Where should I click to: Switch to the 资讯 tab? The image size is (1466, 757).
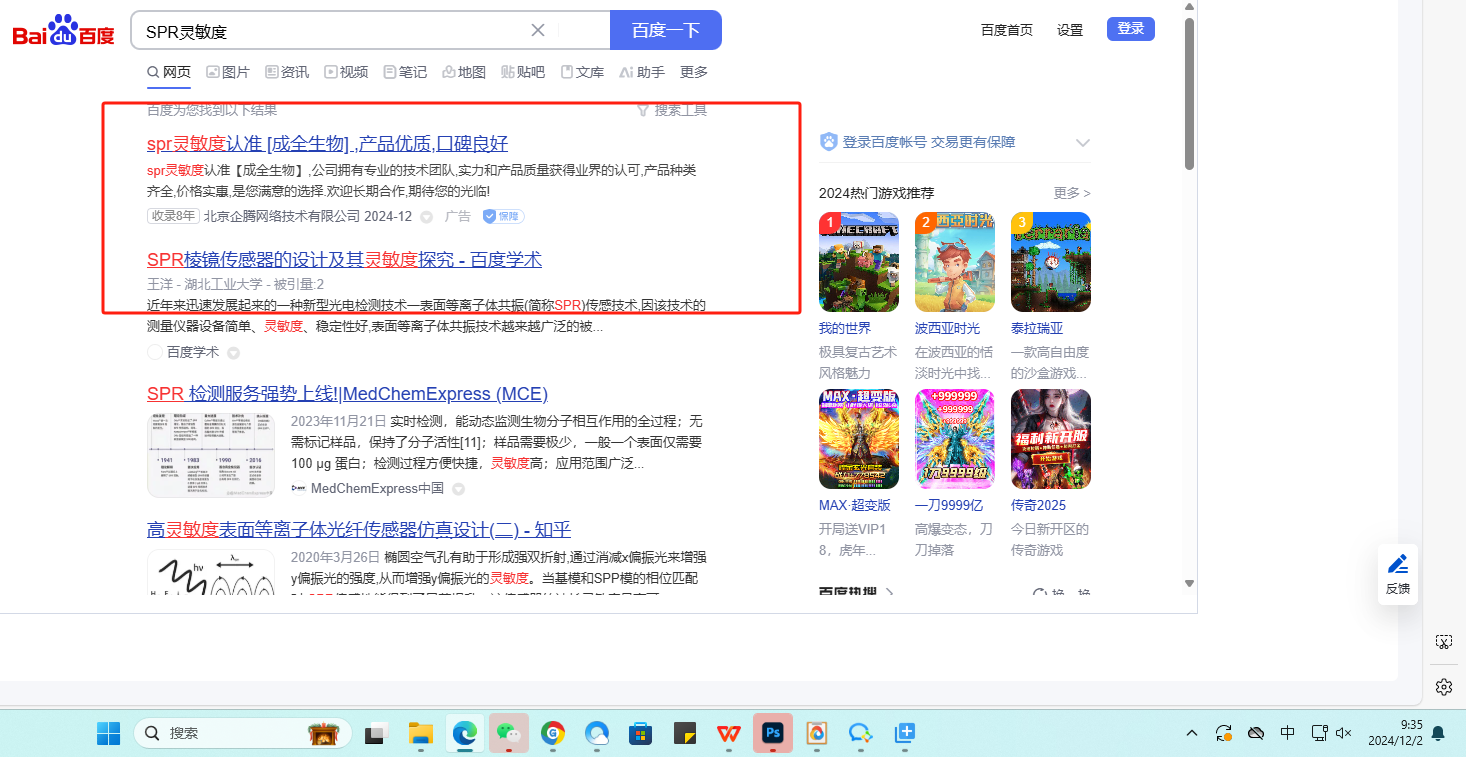pyautogui.click(x=287, y=72)
